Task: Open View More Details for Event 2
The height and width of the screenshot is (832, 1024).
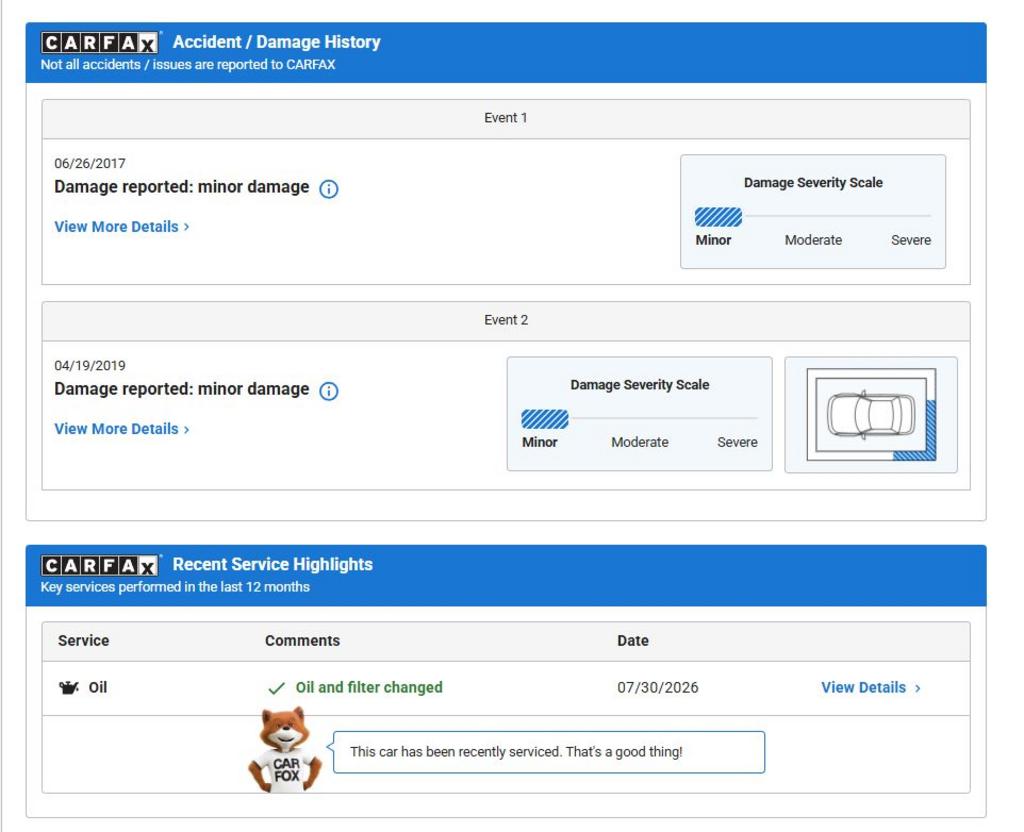Action: pyautogui.click(x=121, y=429)
